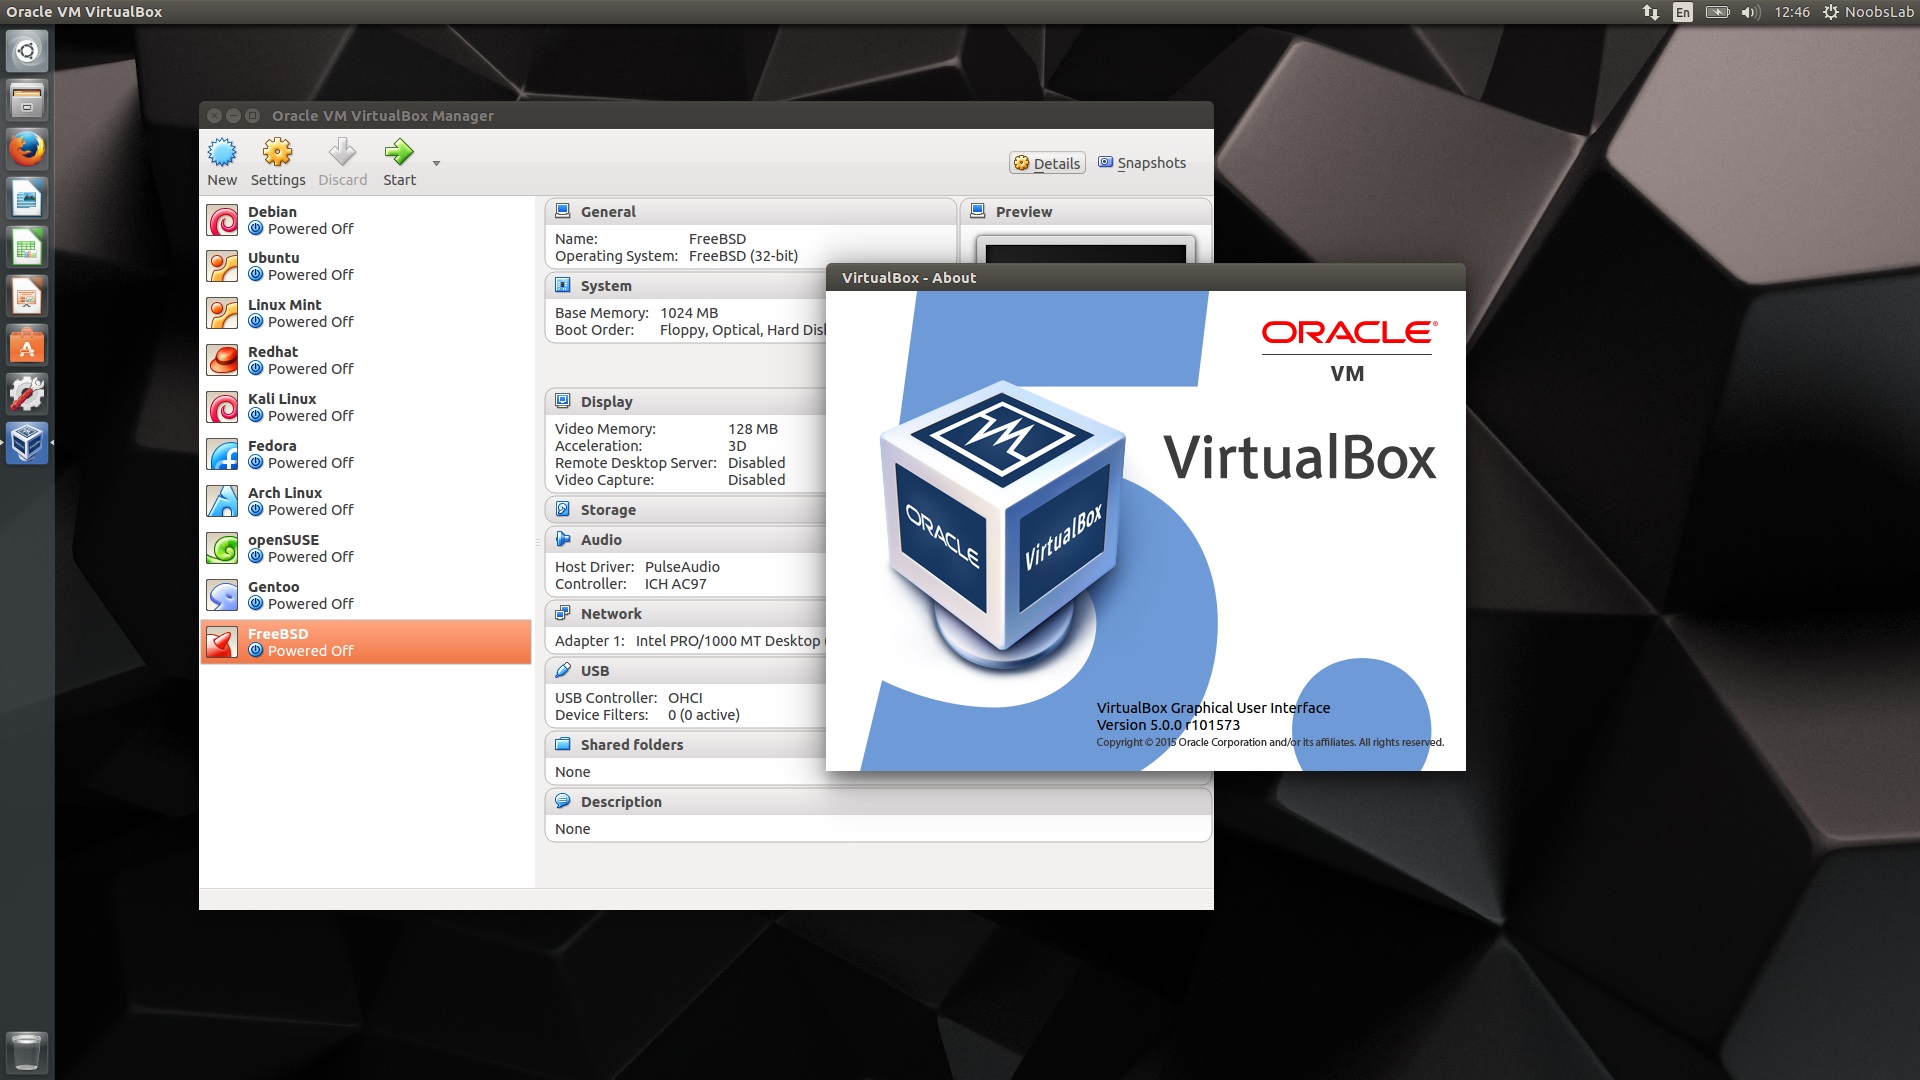Create a new virtual machine with the New icon

pyautogui.click(x=221, y=160)
